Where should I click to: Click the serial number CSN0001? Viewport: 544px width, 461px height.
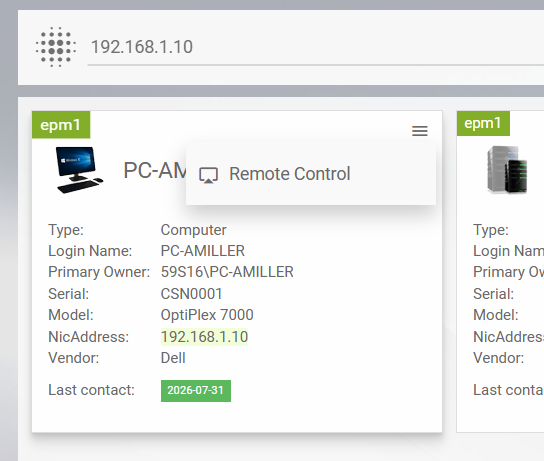click(191, 294)
